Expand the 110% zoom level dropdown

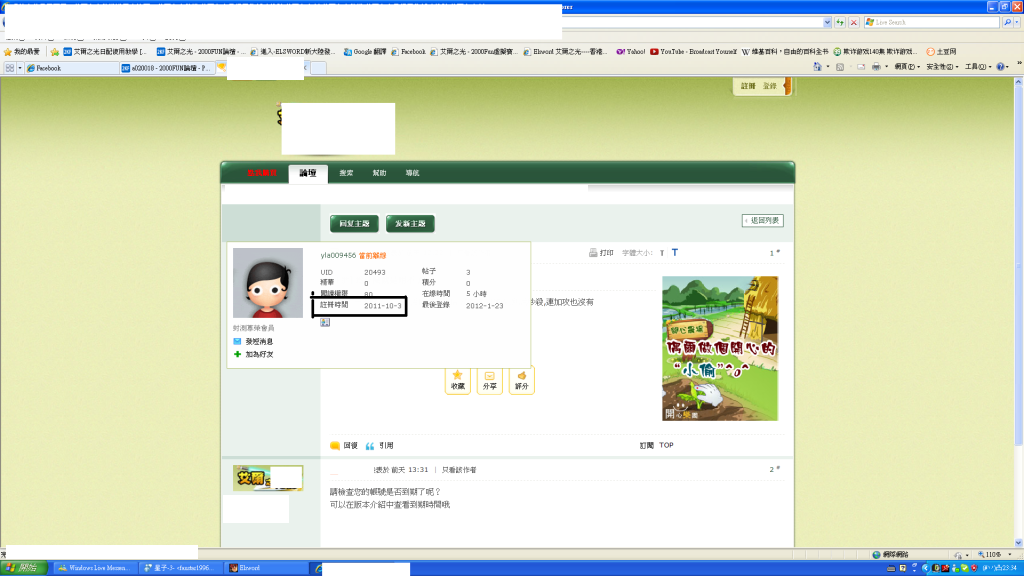pyautogui.click(x=996, y=554)
